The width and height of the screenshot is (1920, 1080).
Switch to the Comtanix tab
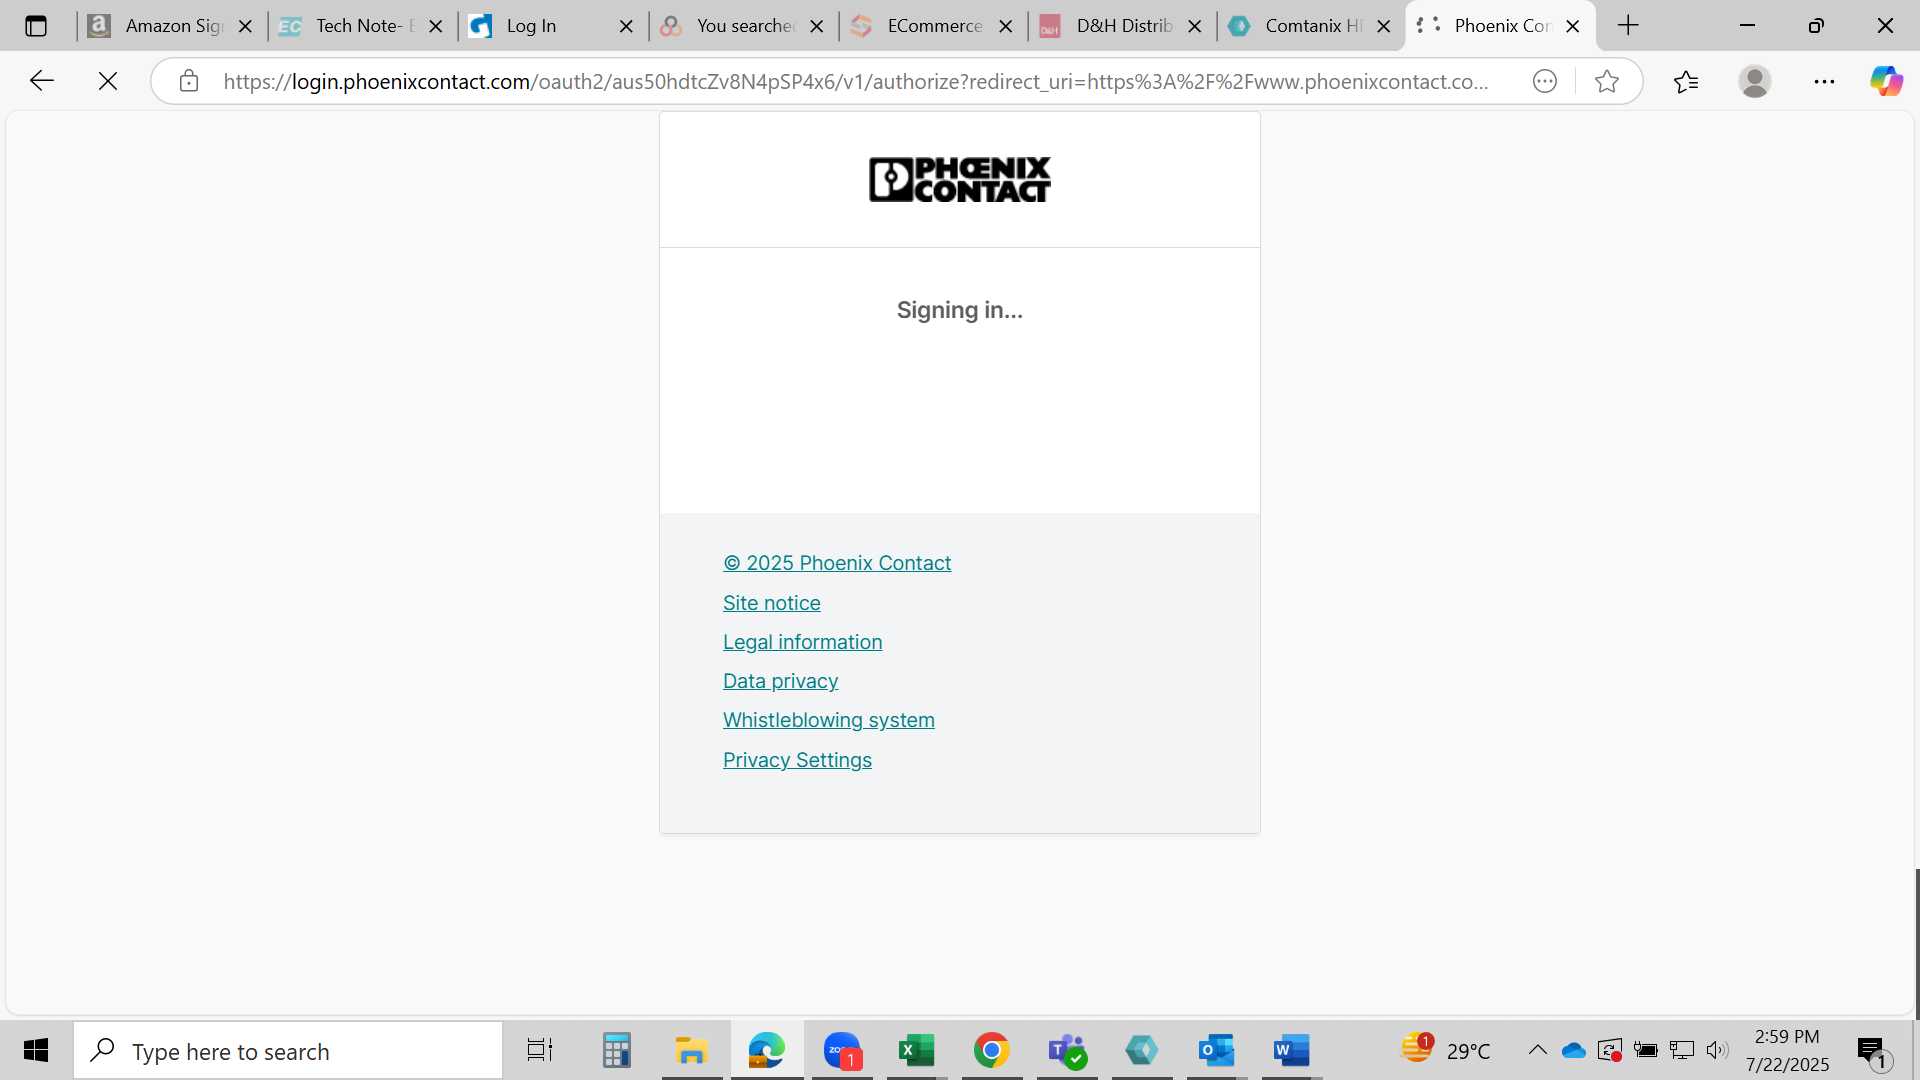tap(1310, 26)
